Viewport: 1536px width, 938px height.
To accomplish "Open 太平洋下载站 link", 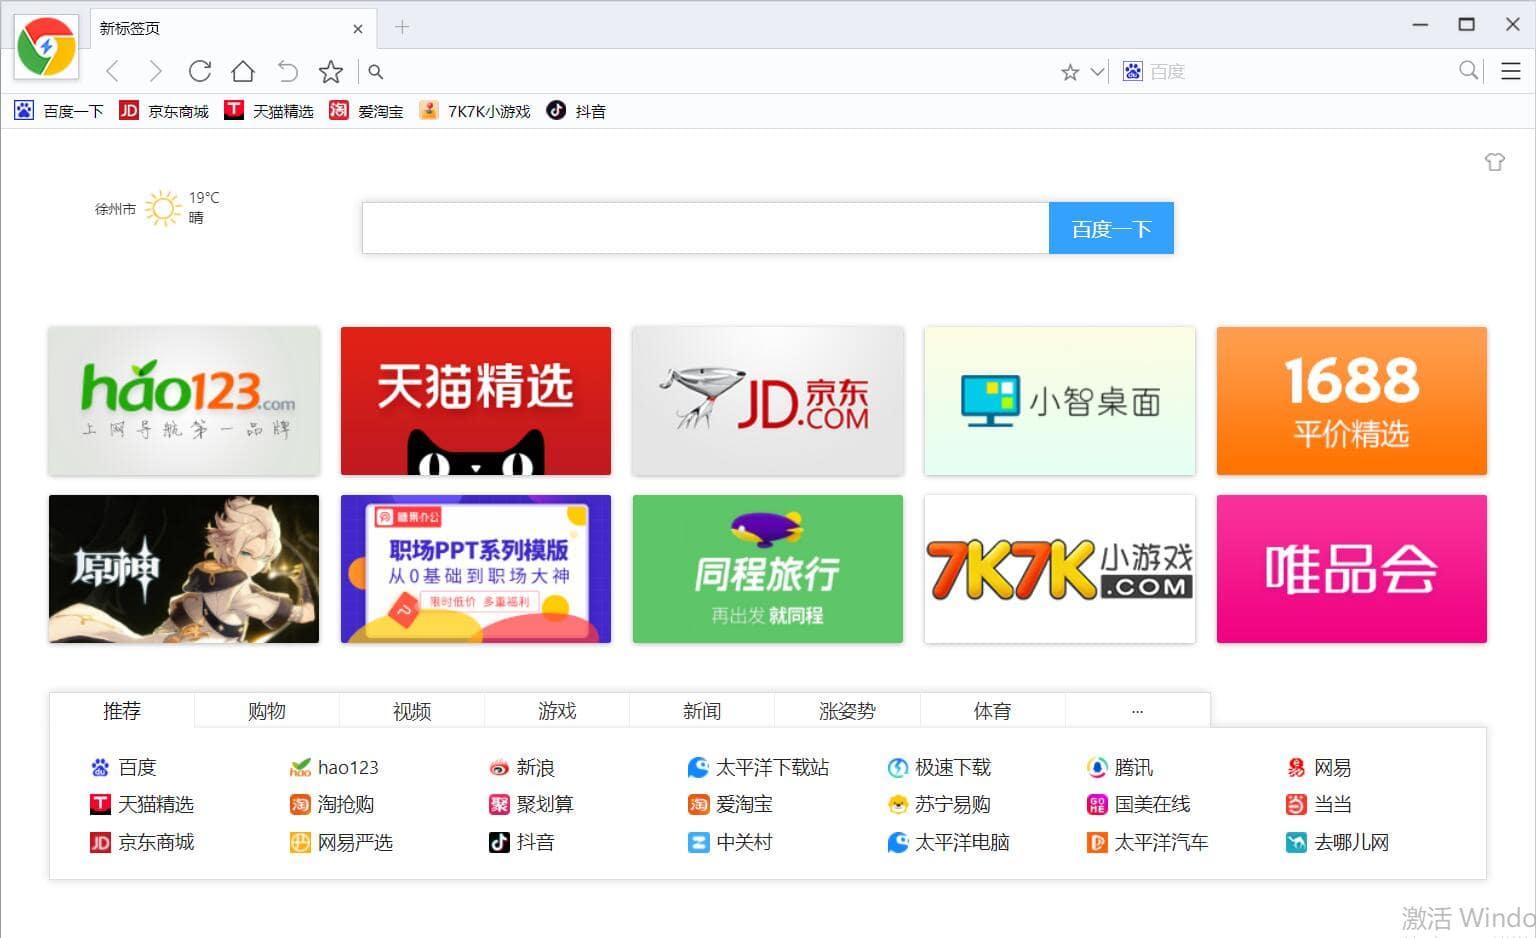I will click(x=759, y=767).
